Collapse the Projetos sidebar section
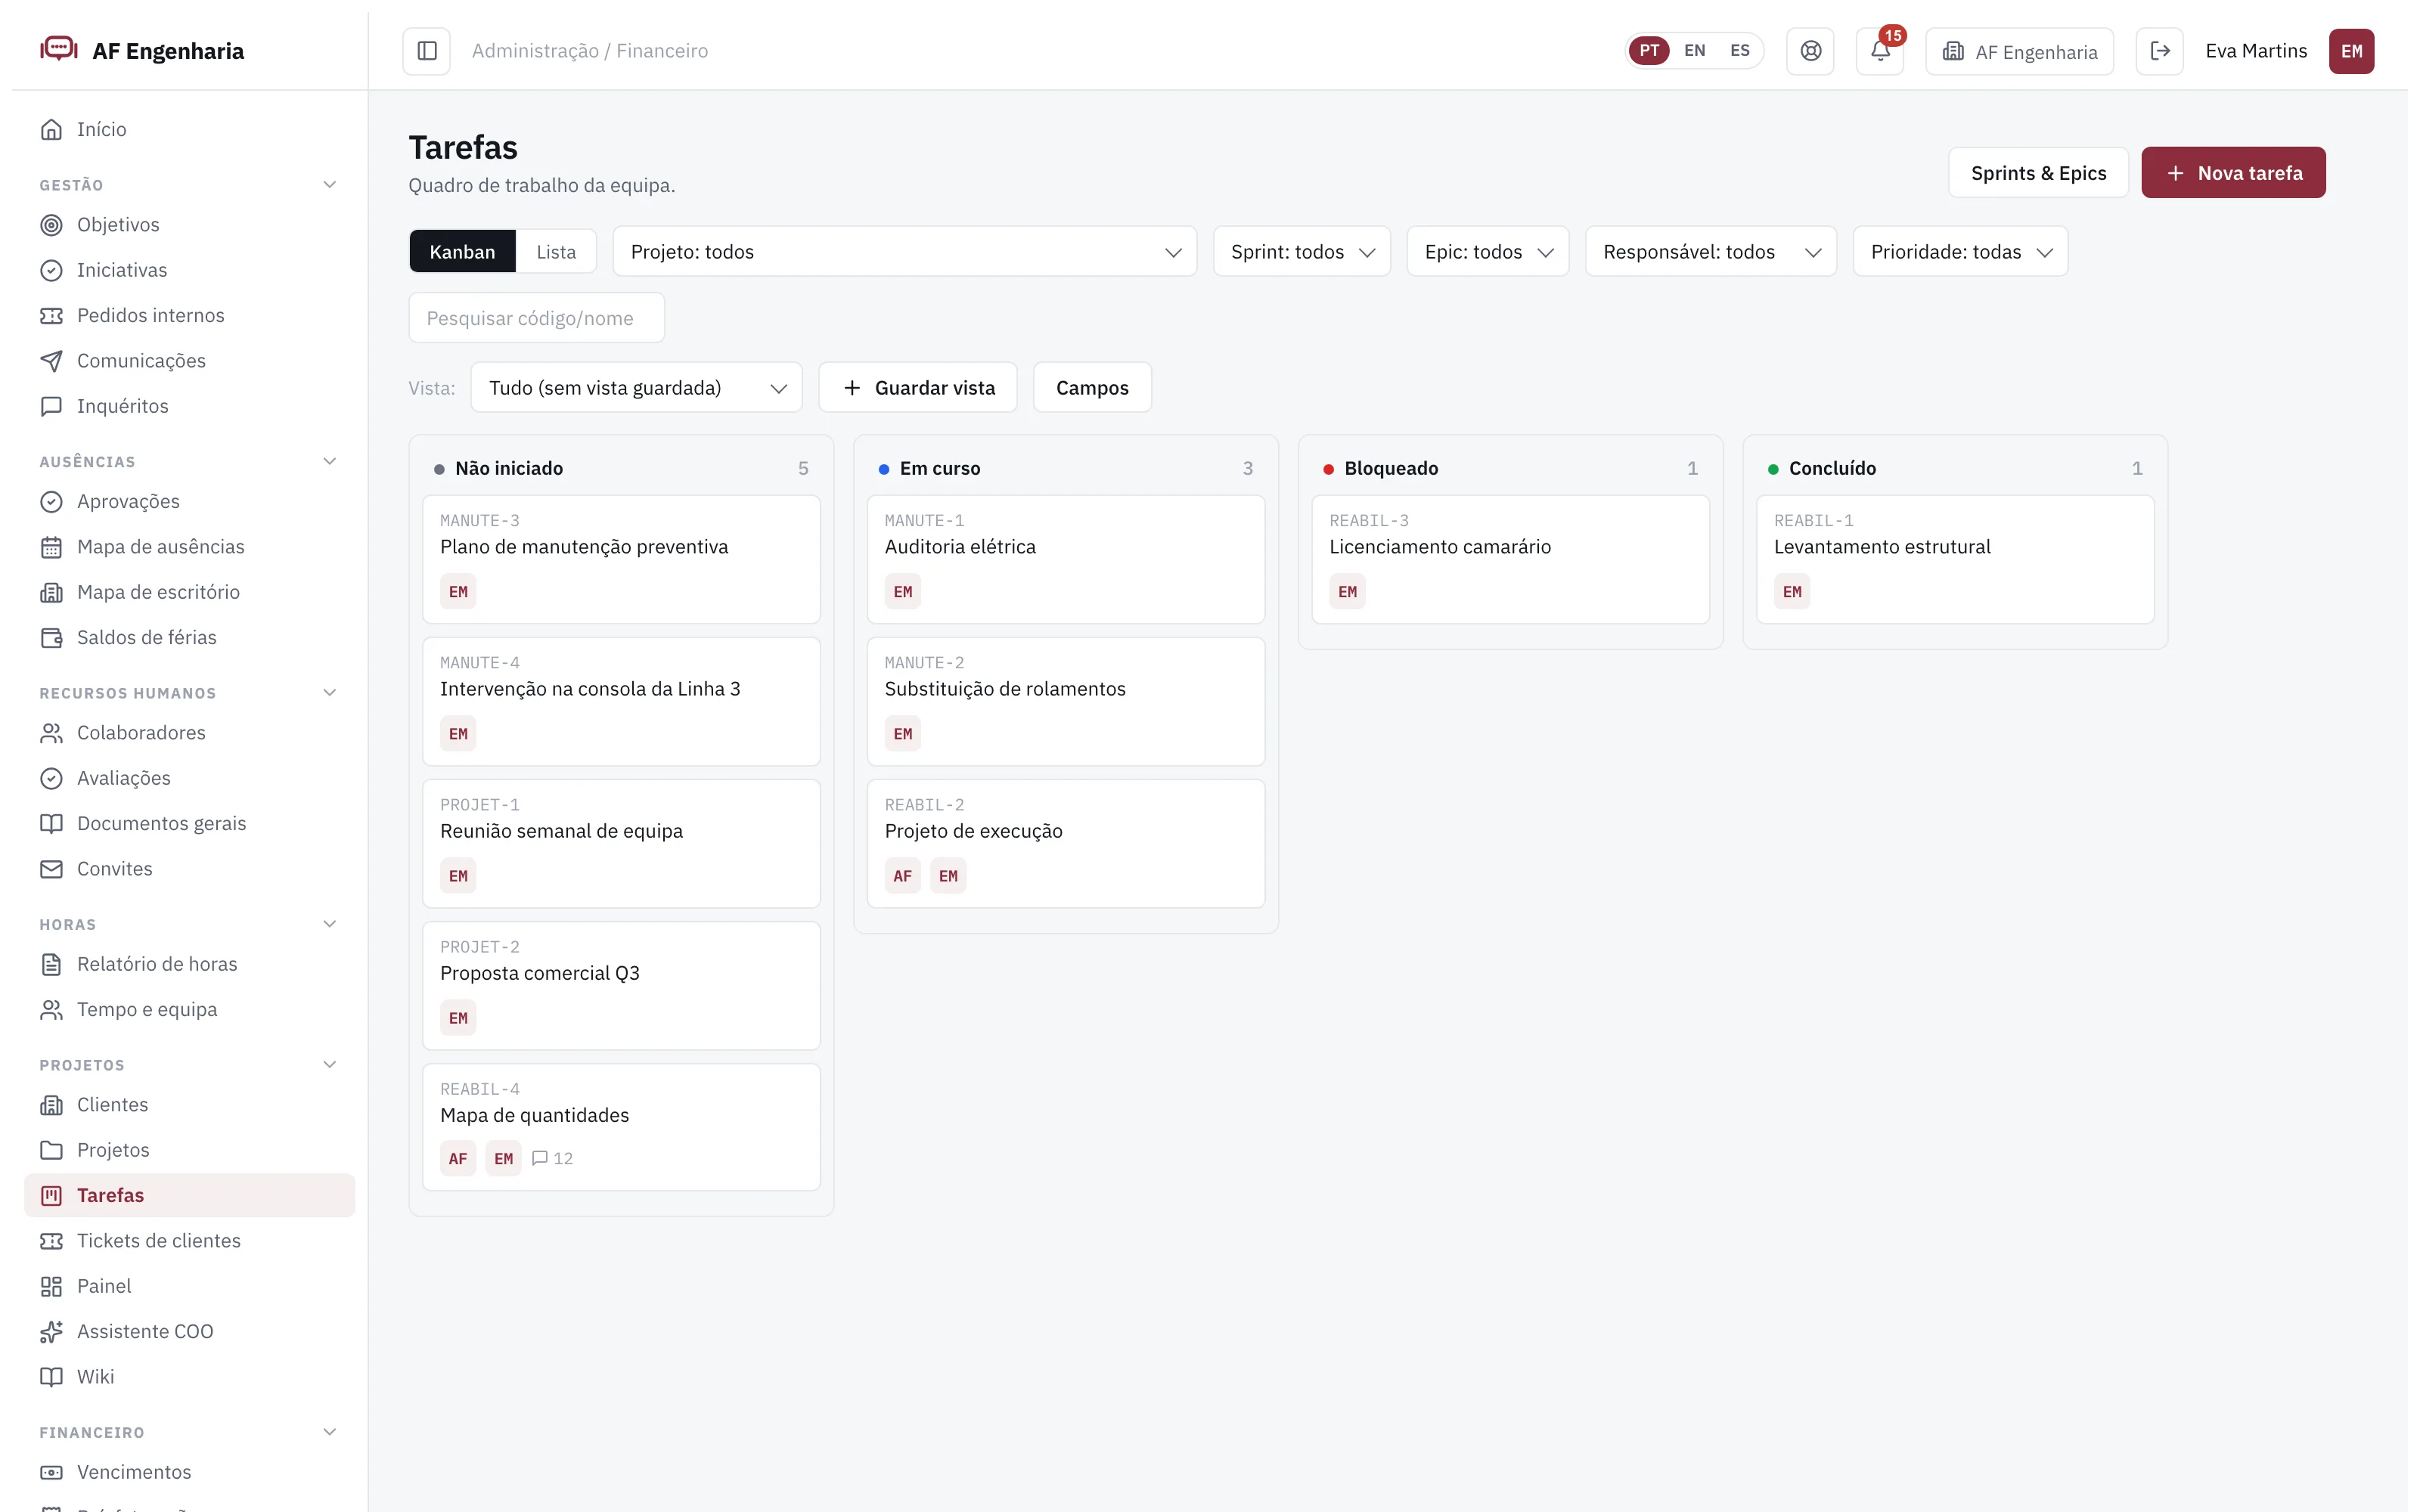 pos(329,1065)
